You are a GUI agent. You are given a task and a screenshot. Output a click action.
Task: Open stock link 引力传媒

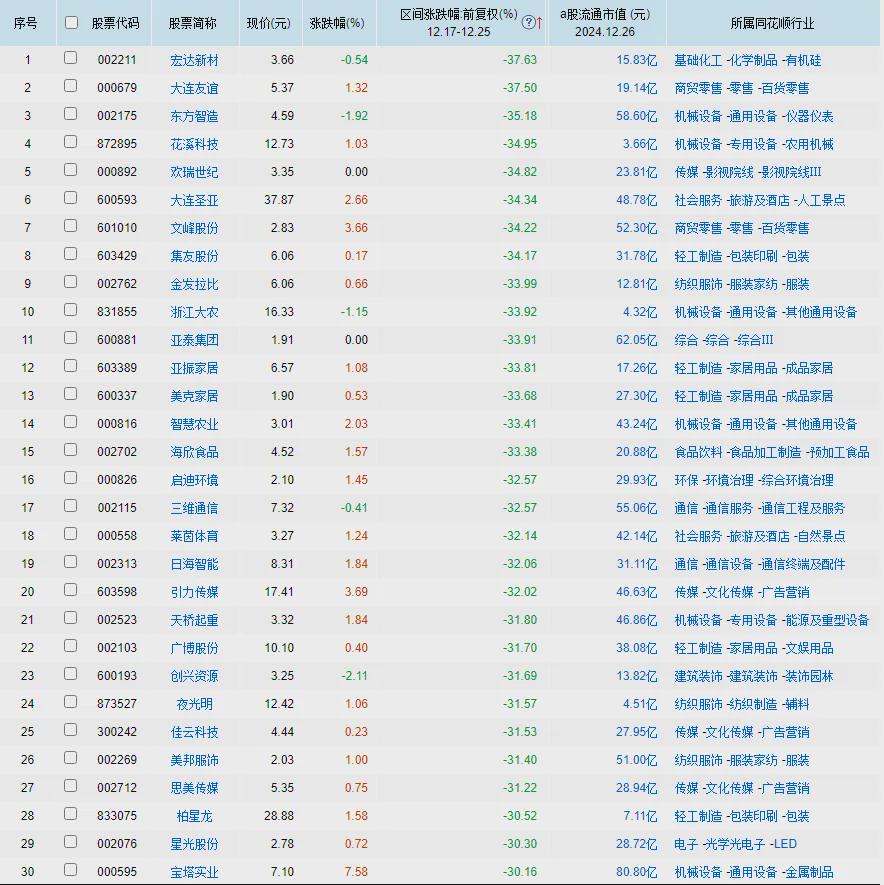tap(194, 592)
